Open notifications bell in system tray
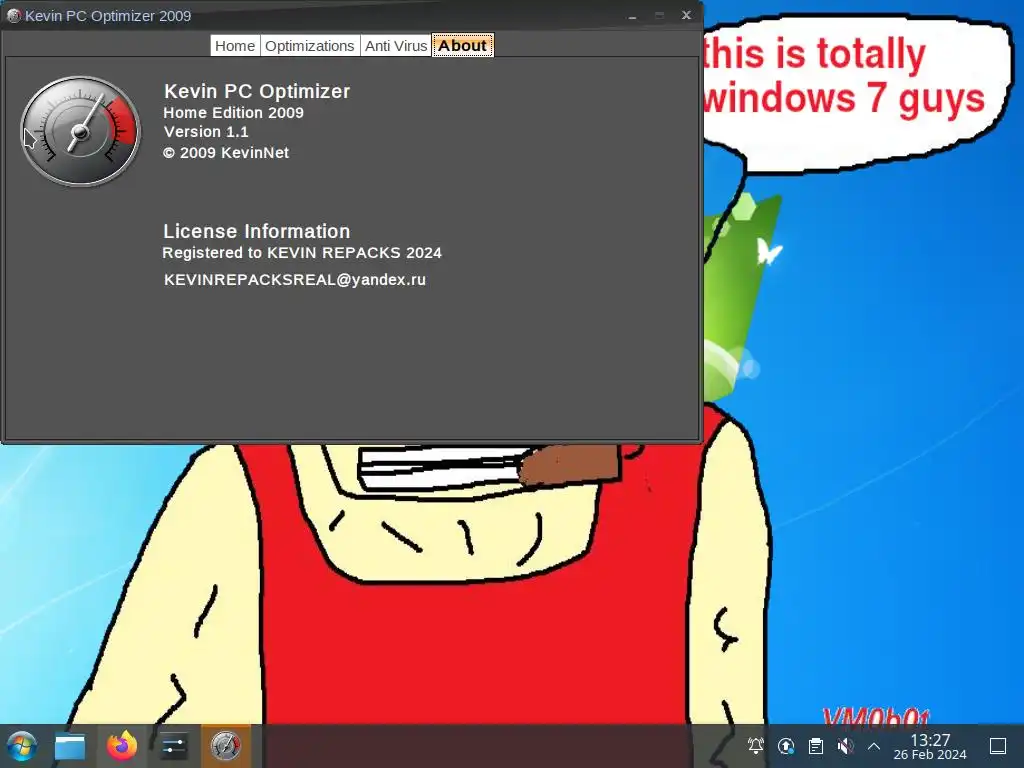This screenshot has height=768, width=1024. tap(756, 746)
